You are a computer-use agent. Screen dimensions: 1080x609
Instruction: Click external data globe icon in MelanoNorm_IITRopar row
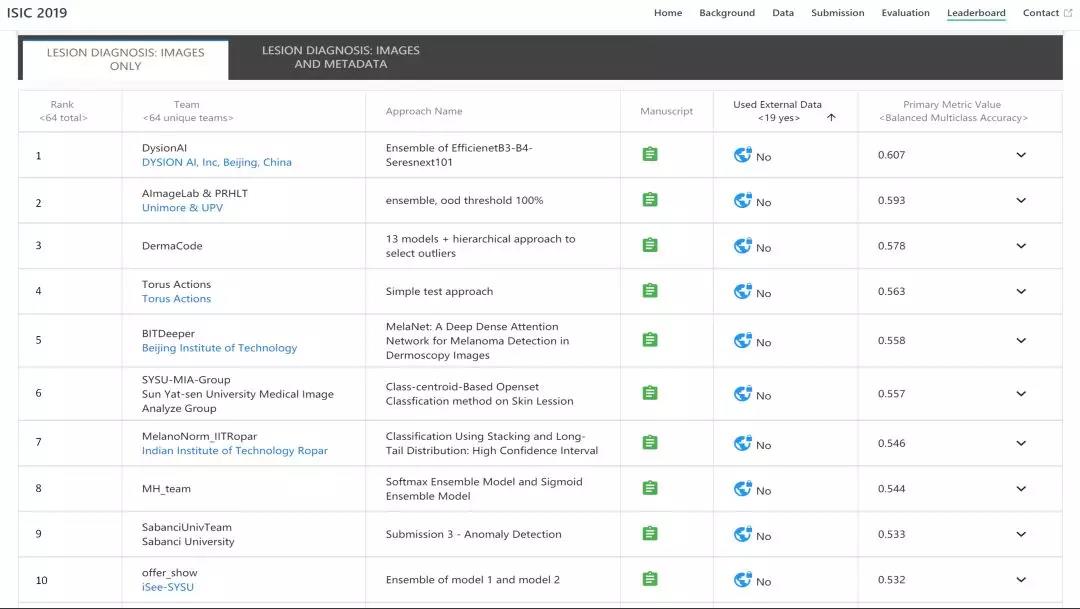click(x=742, y=444)
